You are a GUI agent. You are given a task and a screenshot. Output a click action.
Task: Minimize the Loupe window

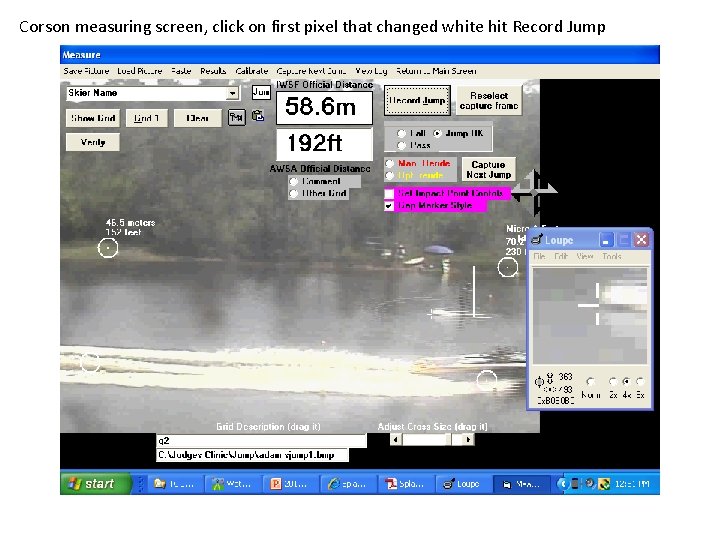coord(606,240)
